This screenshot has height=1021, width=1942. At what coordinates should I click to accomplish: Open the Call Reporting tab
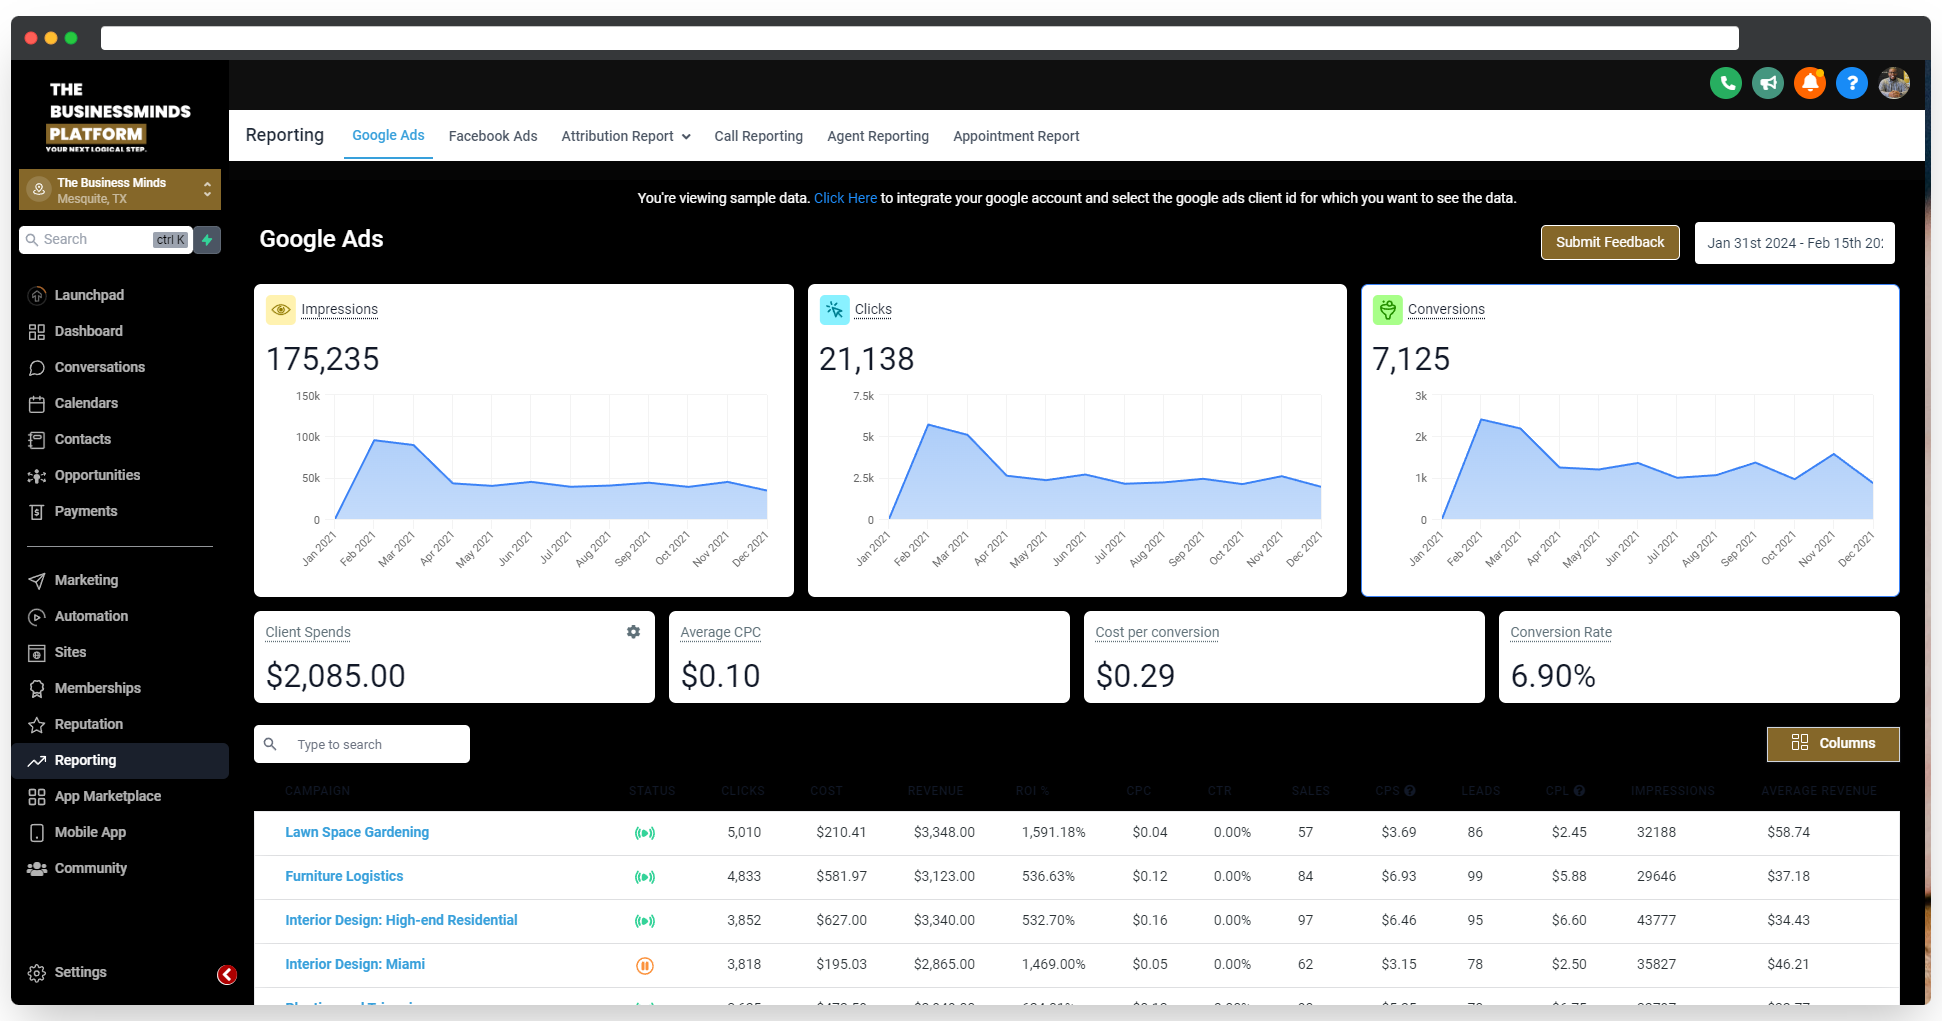(758, 136)
